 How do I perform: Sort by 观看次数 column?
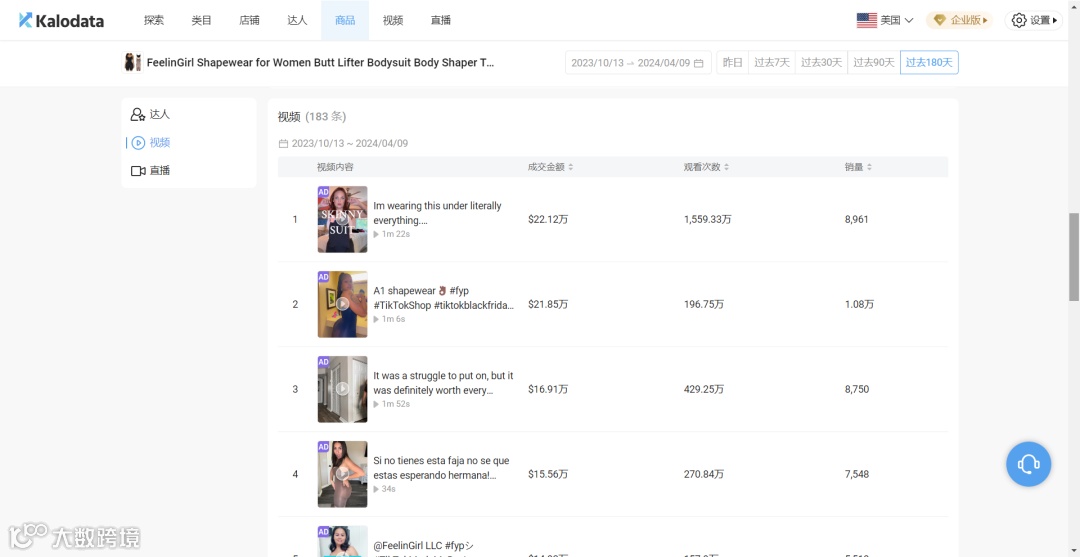click(706, 167)
